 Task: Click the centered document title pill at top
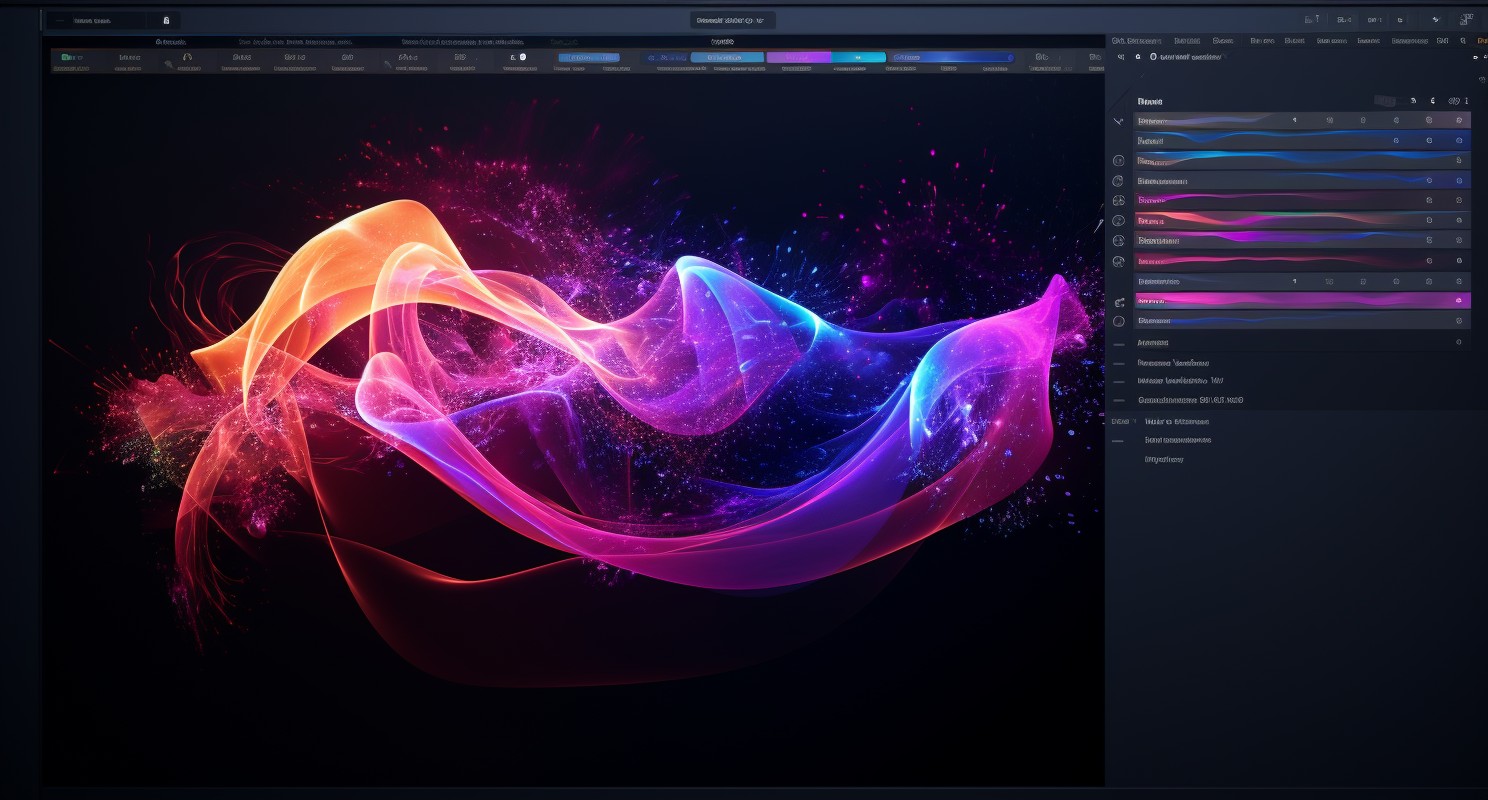732,20
